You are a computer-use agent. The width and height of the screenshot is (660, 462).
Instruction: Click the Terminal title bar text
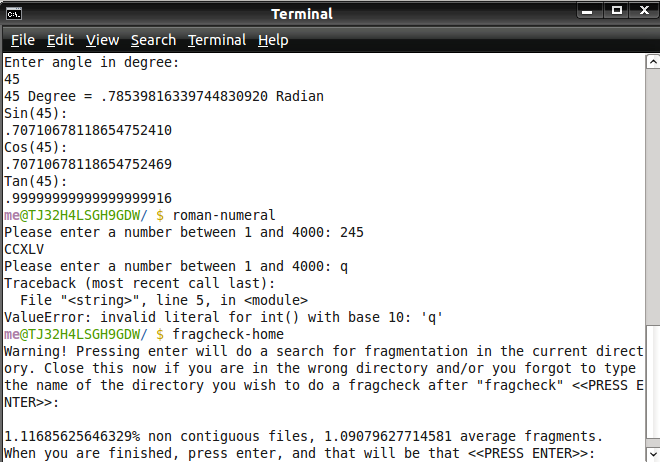[302, 14]
